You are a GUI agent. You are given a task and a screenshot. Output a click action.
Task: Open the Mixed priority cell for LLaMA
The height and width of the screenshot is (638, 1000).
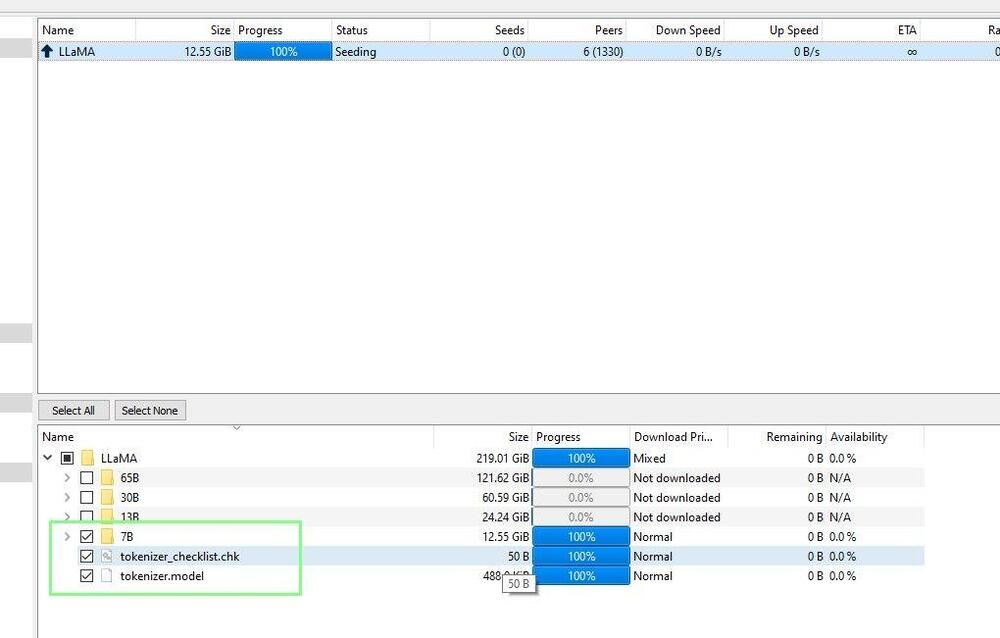click(x=679, y=458)
